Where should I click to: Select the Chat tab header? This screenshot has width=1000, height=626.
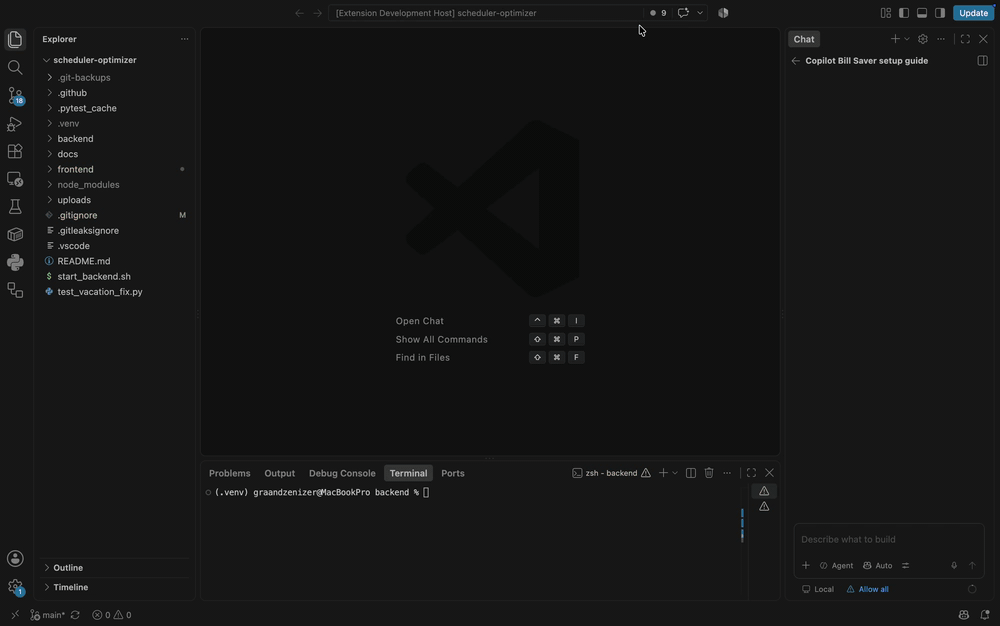pyautogui.click(x=804, y=39)
